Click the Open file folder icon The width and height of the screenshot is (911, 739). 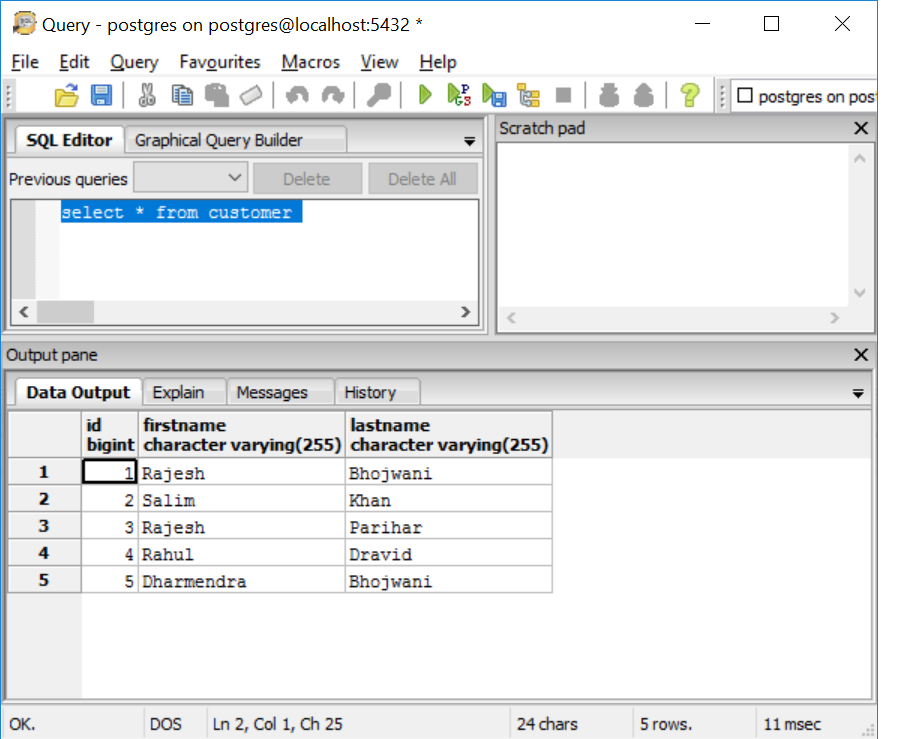(x=66, y=95)
